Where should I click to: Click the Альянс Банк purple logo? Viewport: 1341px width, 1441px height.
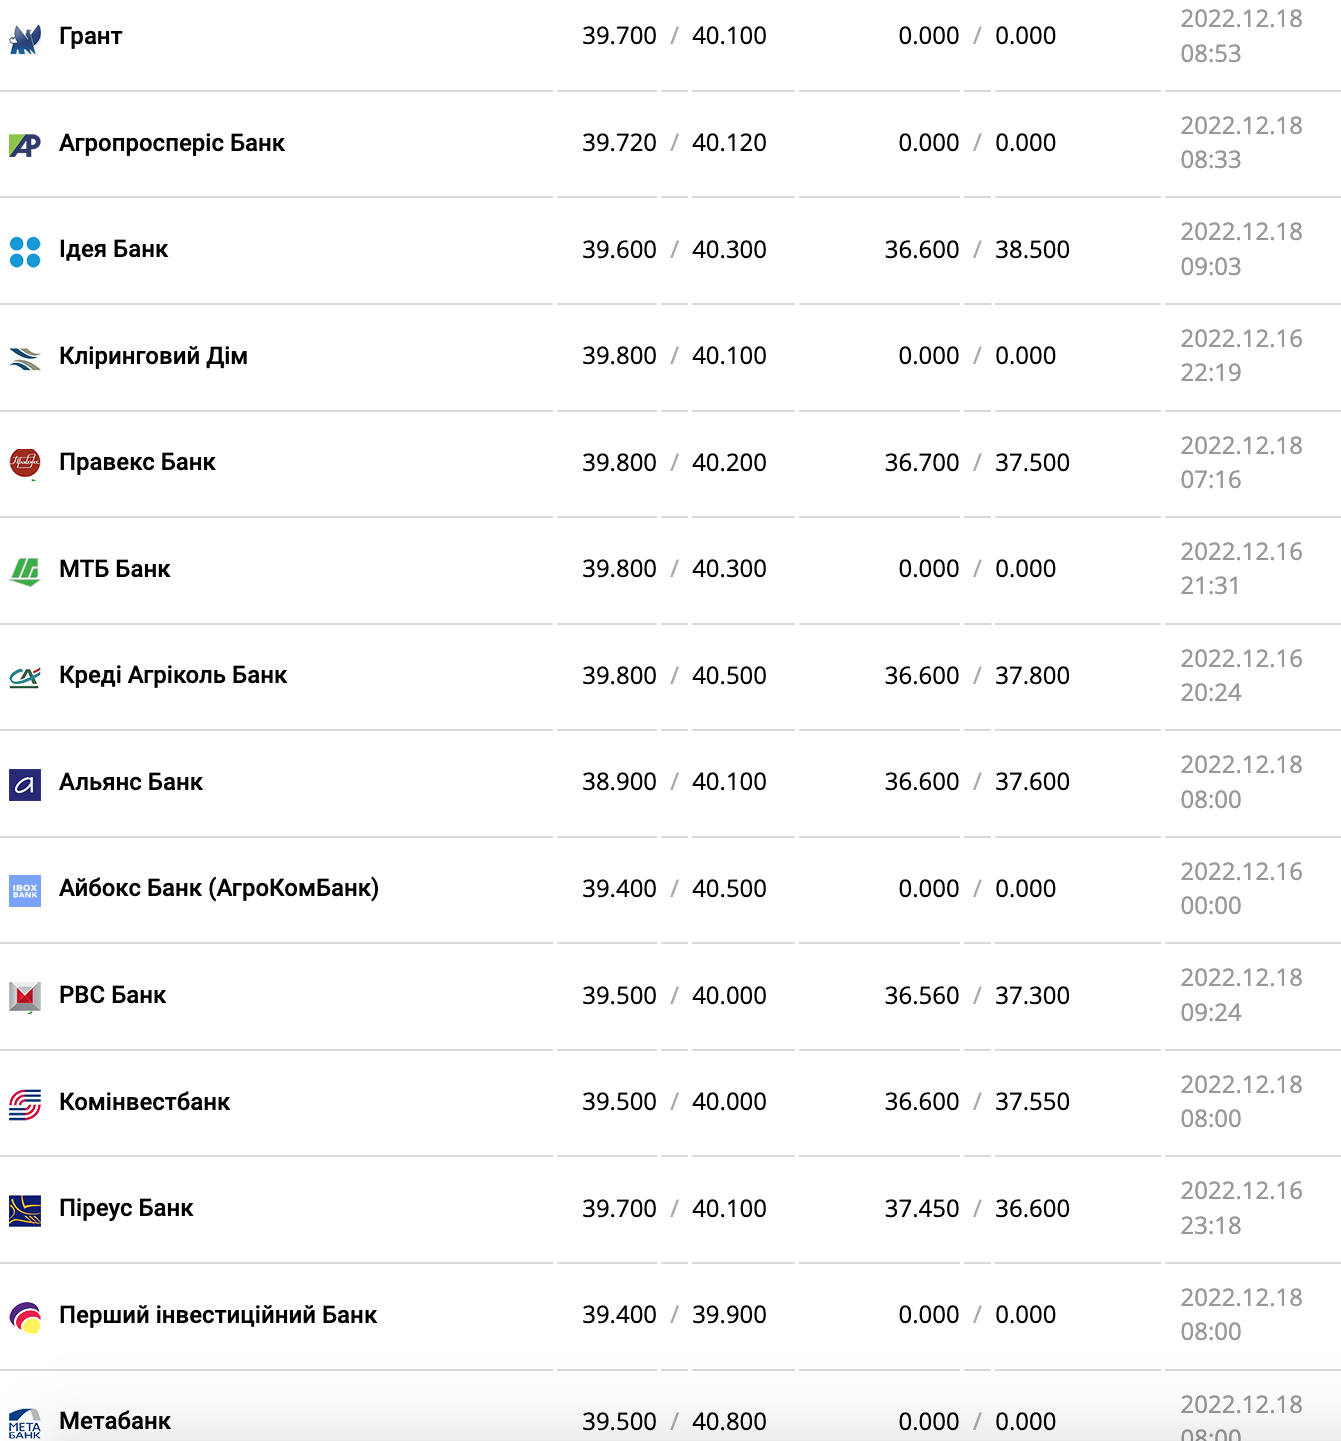[x=25, y=785]
